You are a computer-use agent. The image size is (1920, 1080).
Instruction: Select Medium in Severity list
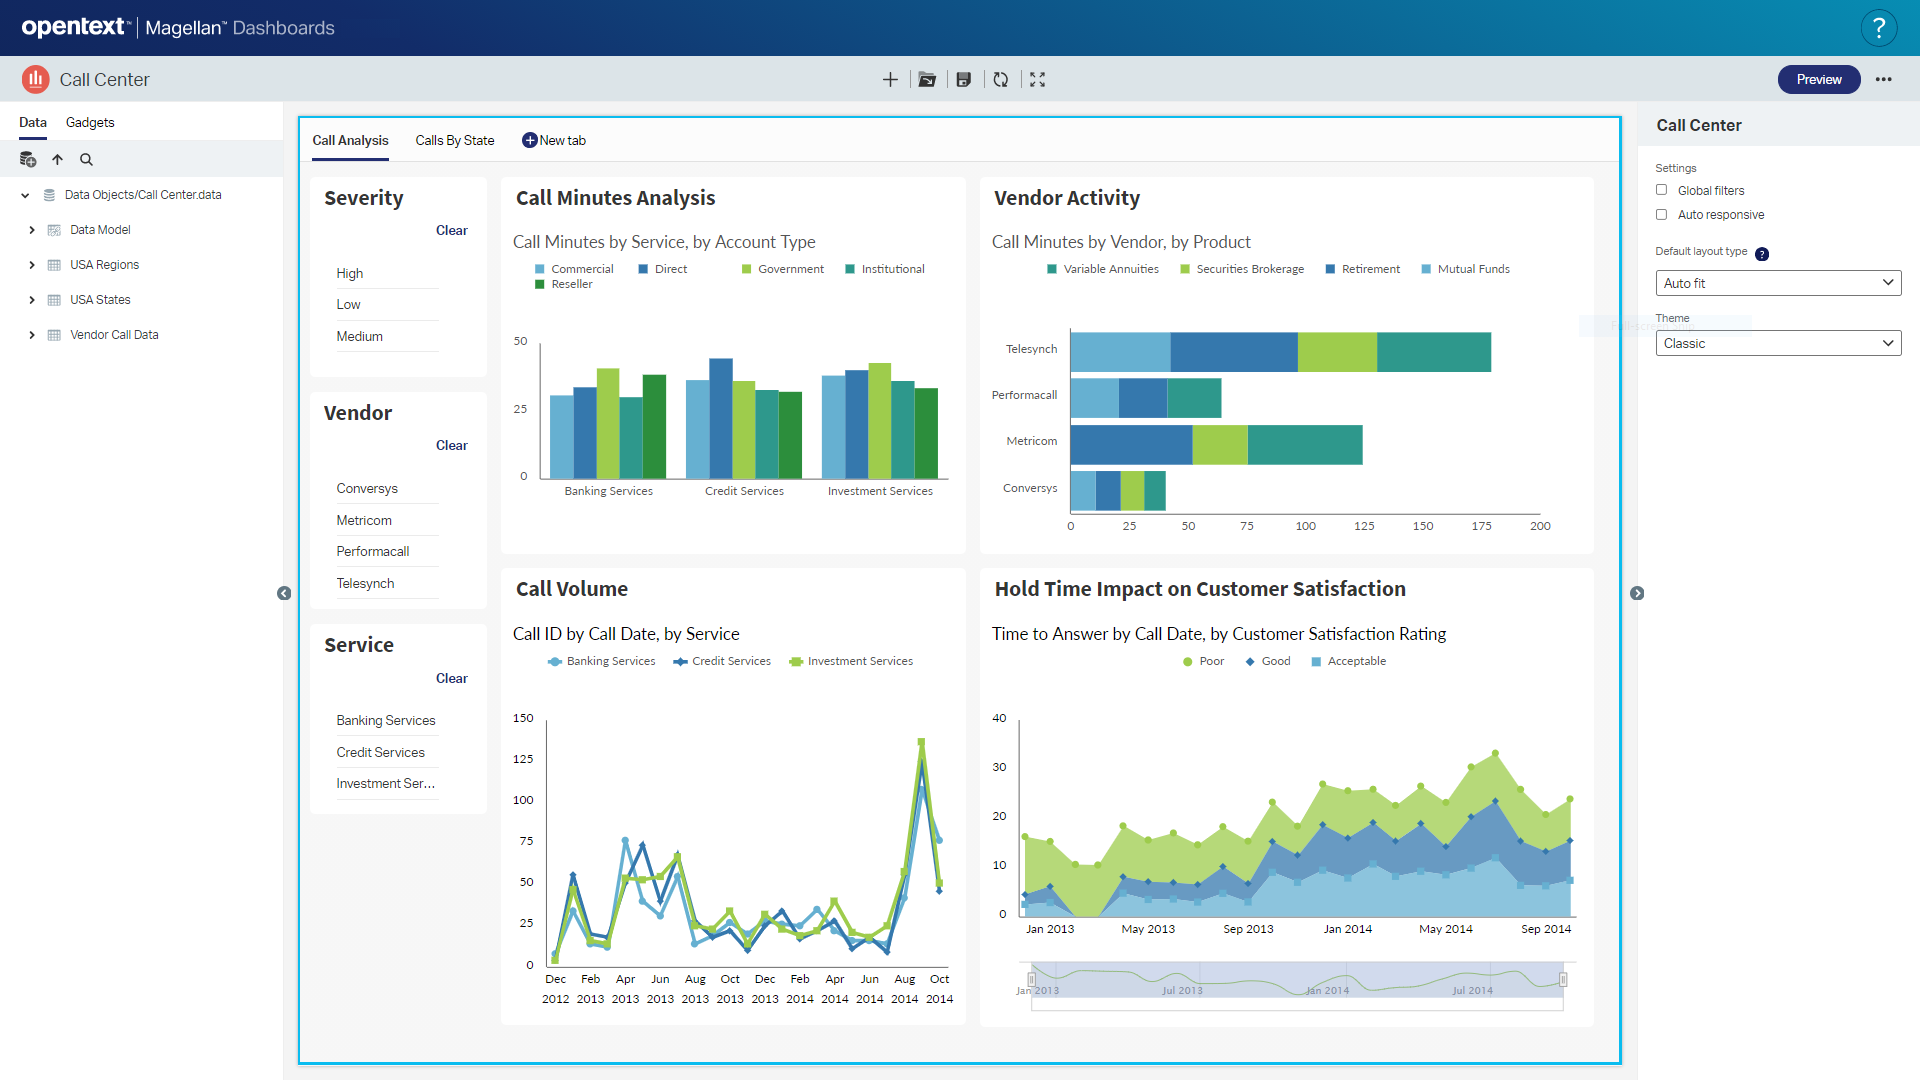pos(387,336)
